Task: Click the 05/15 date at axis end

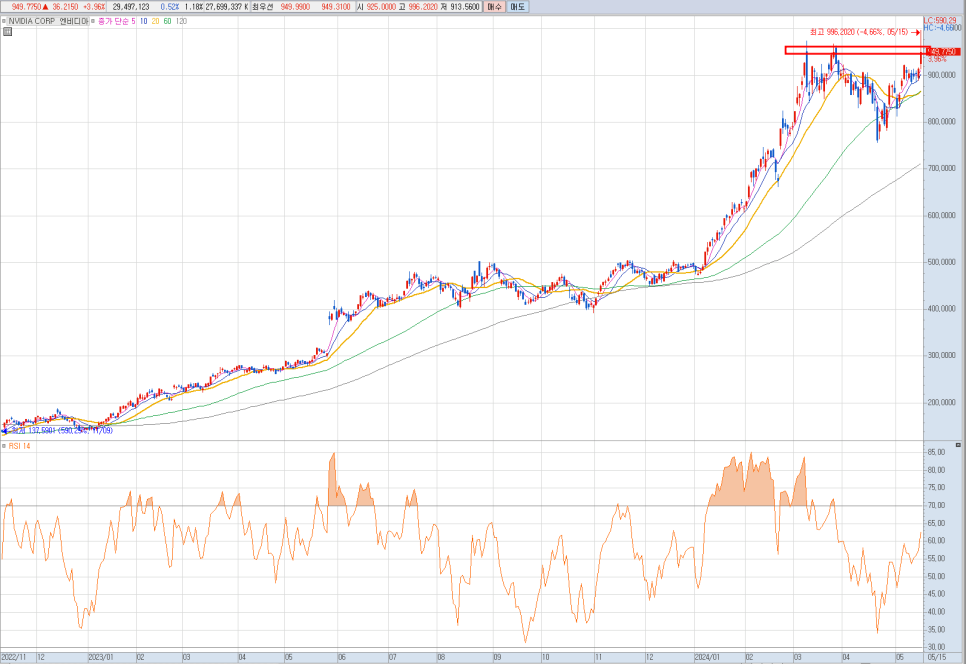Action: pos(936,657)
